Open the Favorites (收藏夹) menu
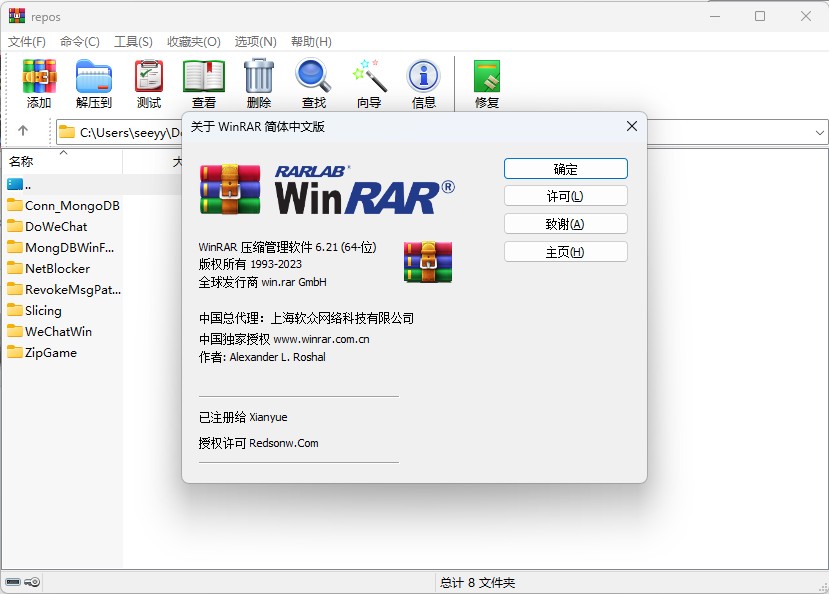The image size is (829, 594). coord(194,41)
